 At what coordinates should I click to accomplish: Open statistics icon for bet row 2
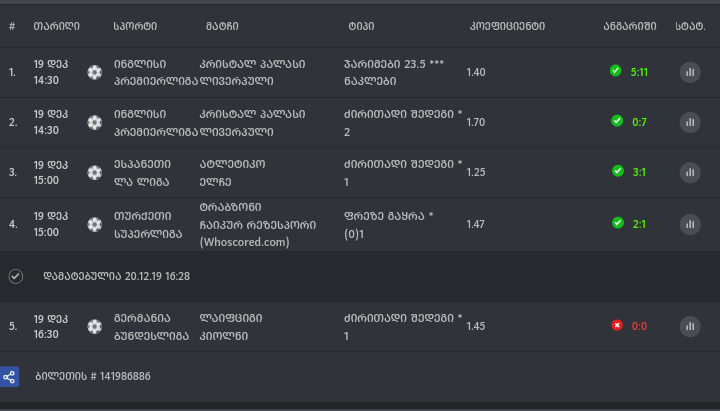(x=690, y=122)
